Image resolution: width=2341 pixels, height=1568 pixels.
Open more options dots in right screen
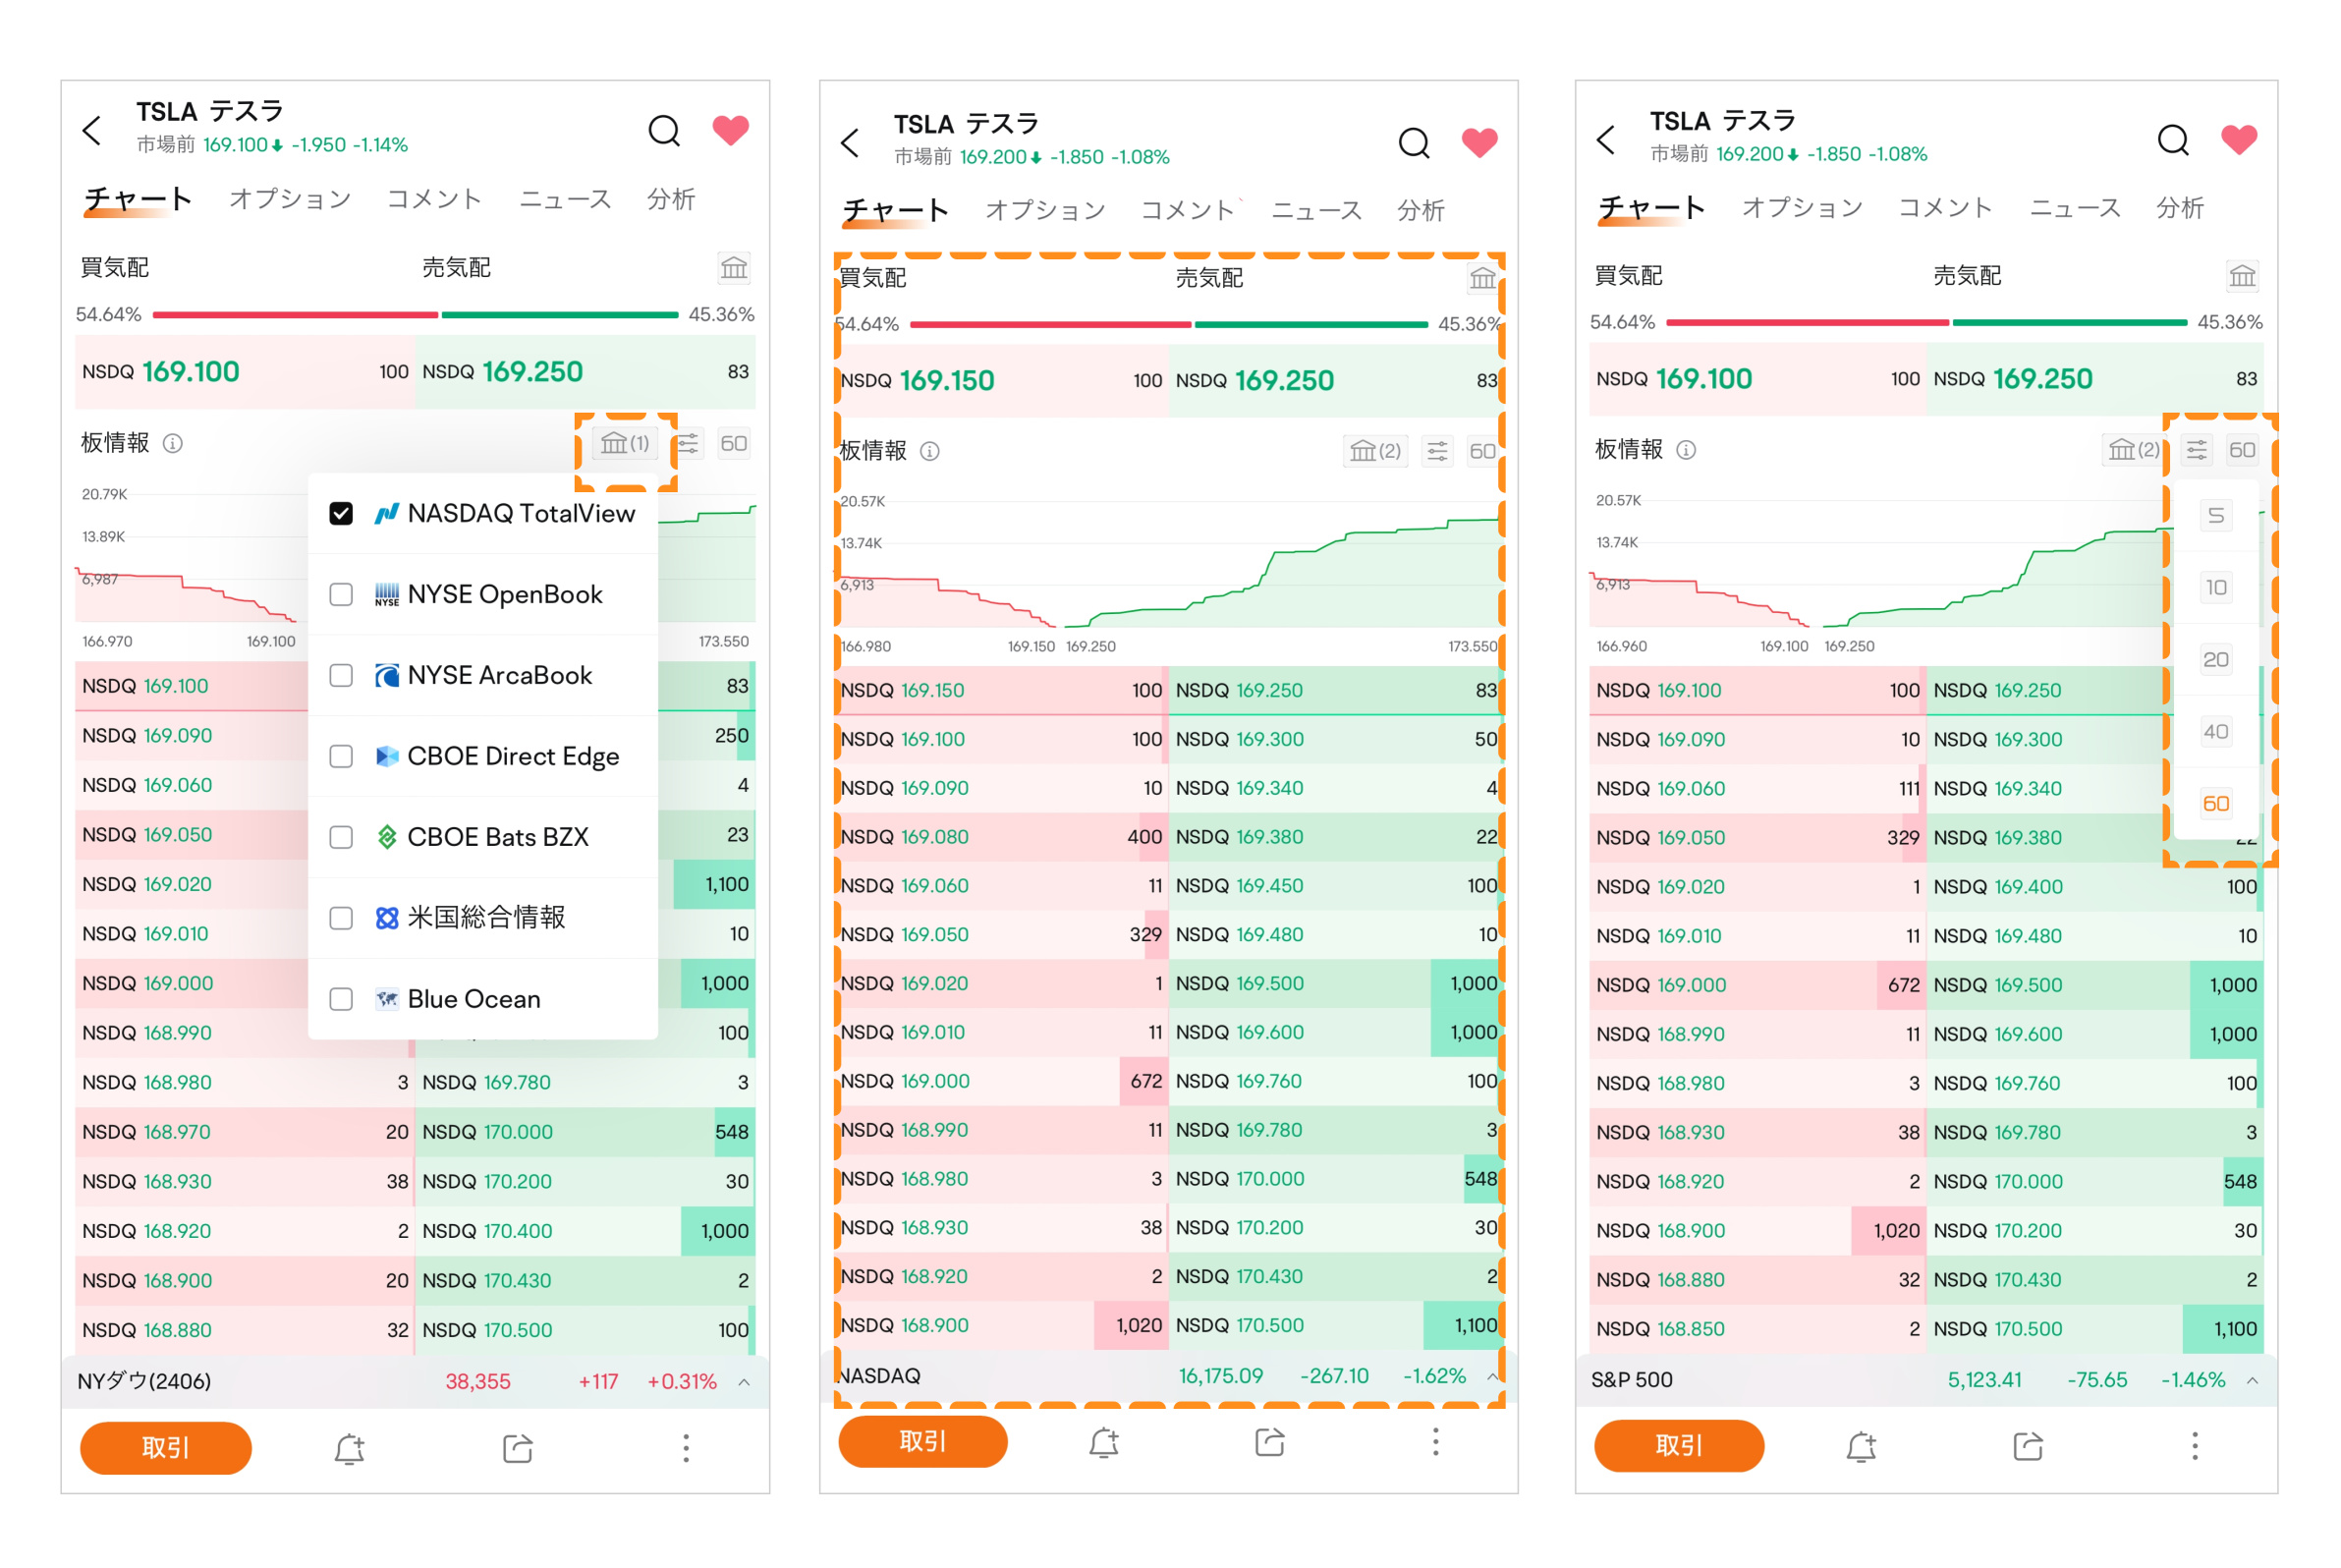(x=2195, y=1447)
